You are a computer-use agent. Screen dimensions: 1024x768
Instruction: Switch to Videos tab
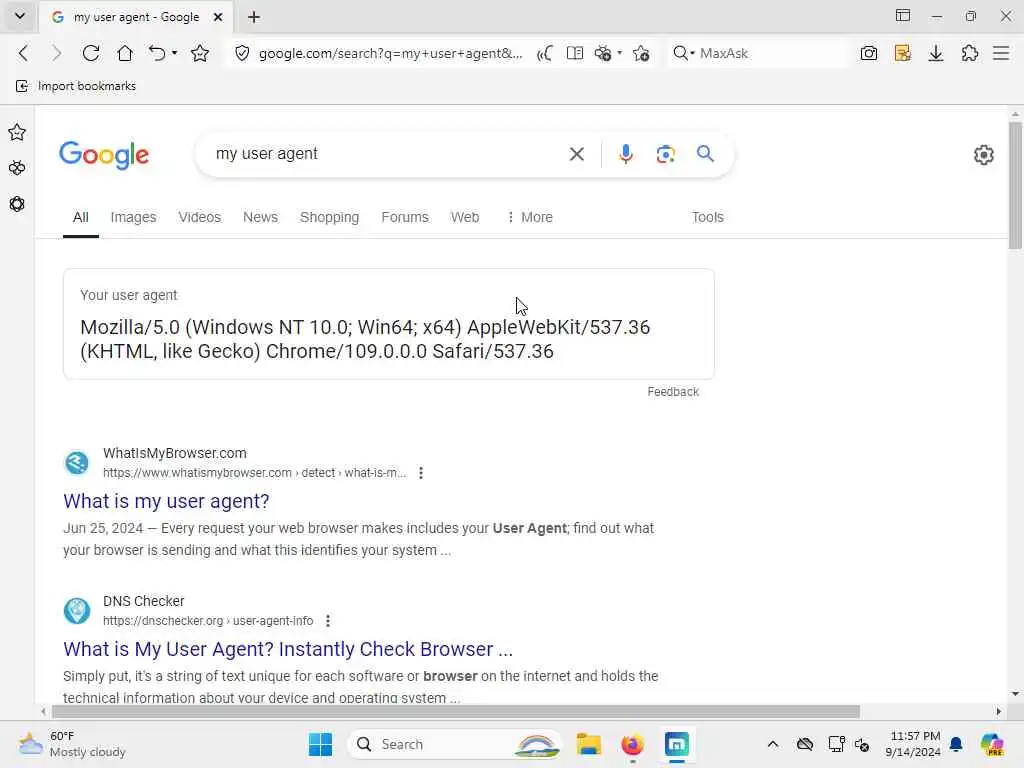click(199, 217)
